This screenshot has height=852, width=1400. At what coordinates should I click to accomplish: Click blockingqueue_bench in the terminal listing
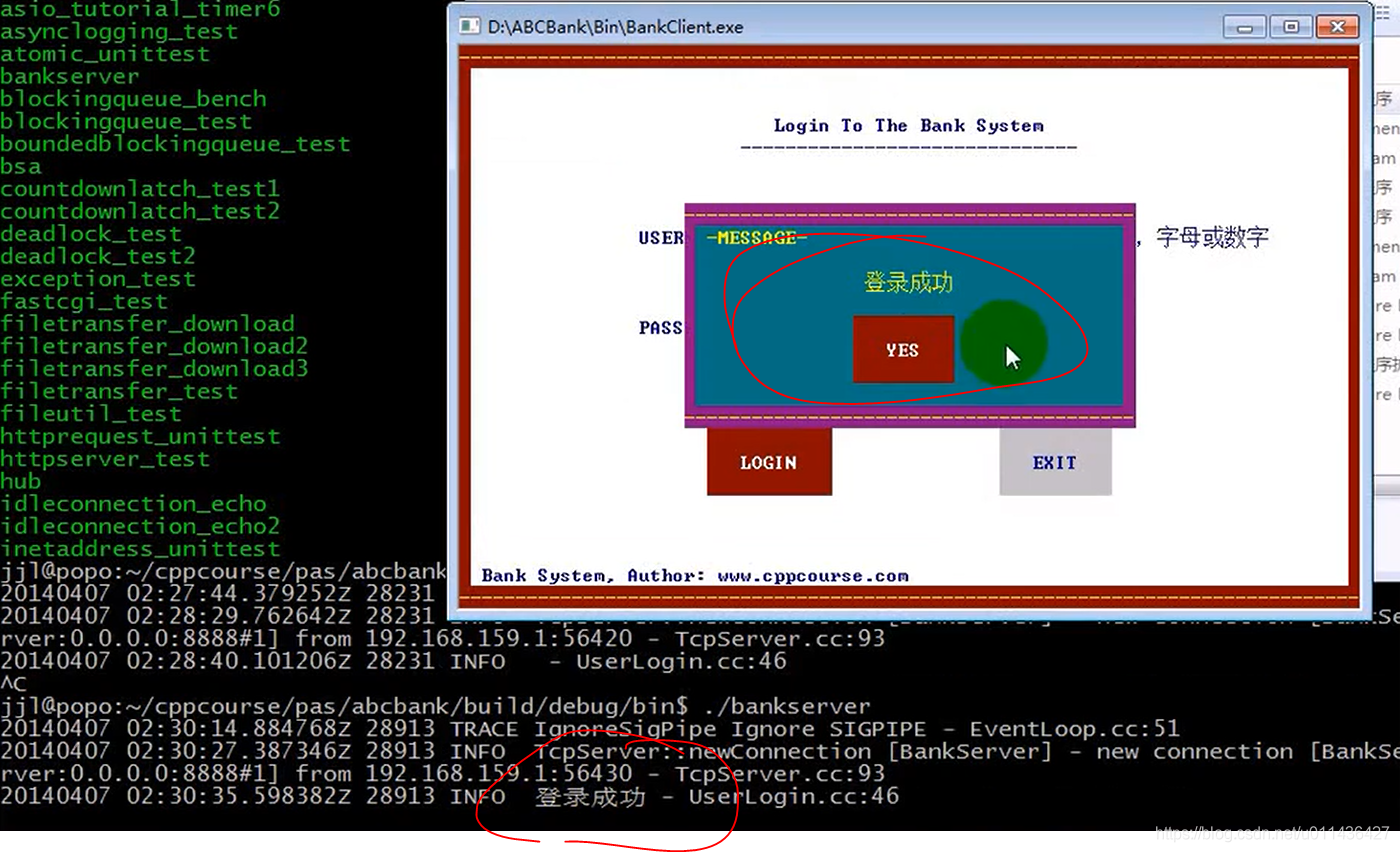tap(133, 99)
